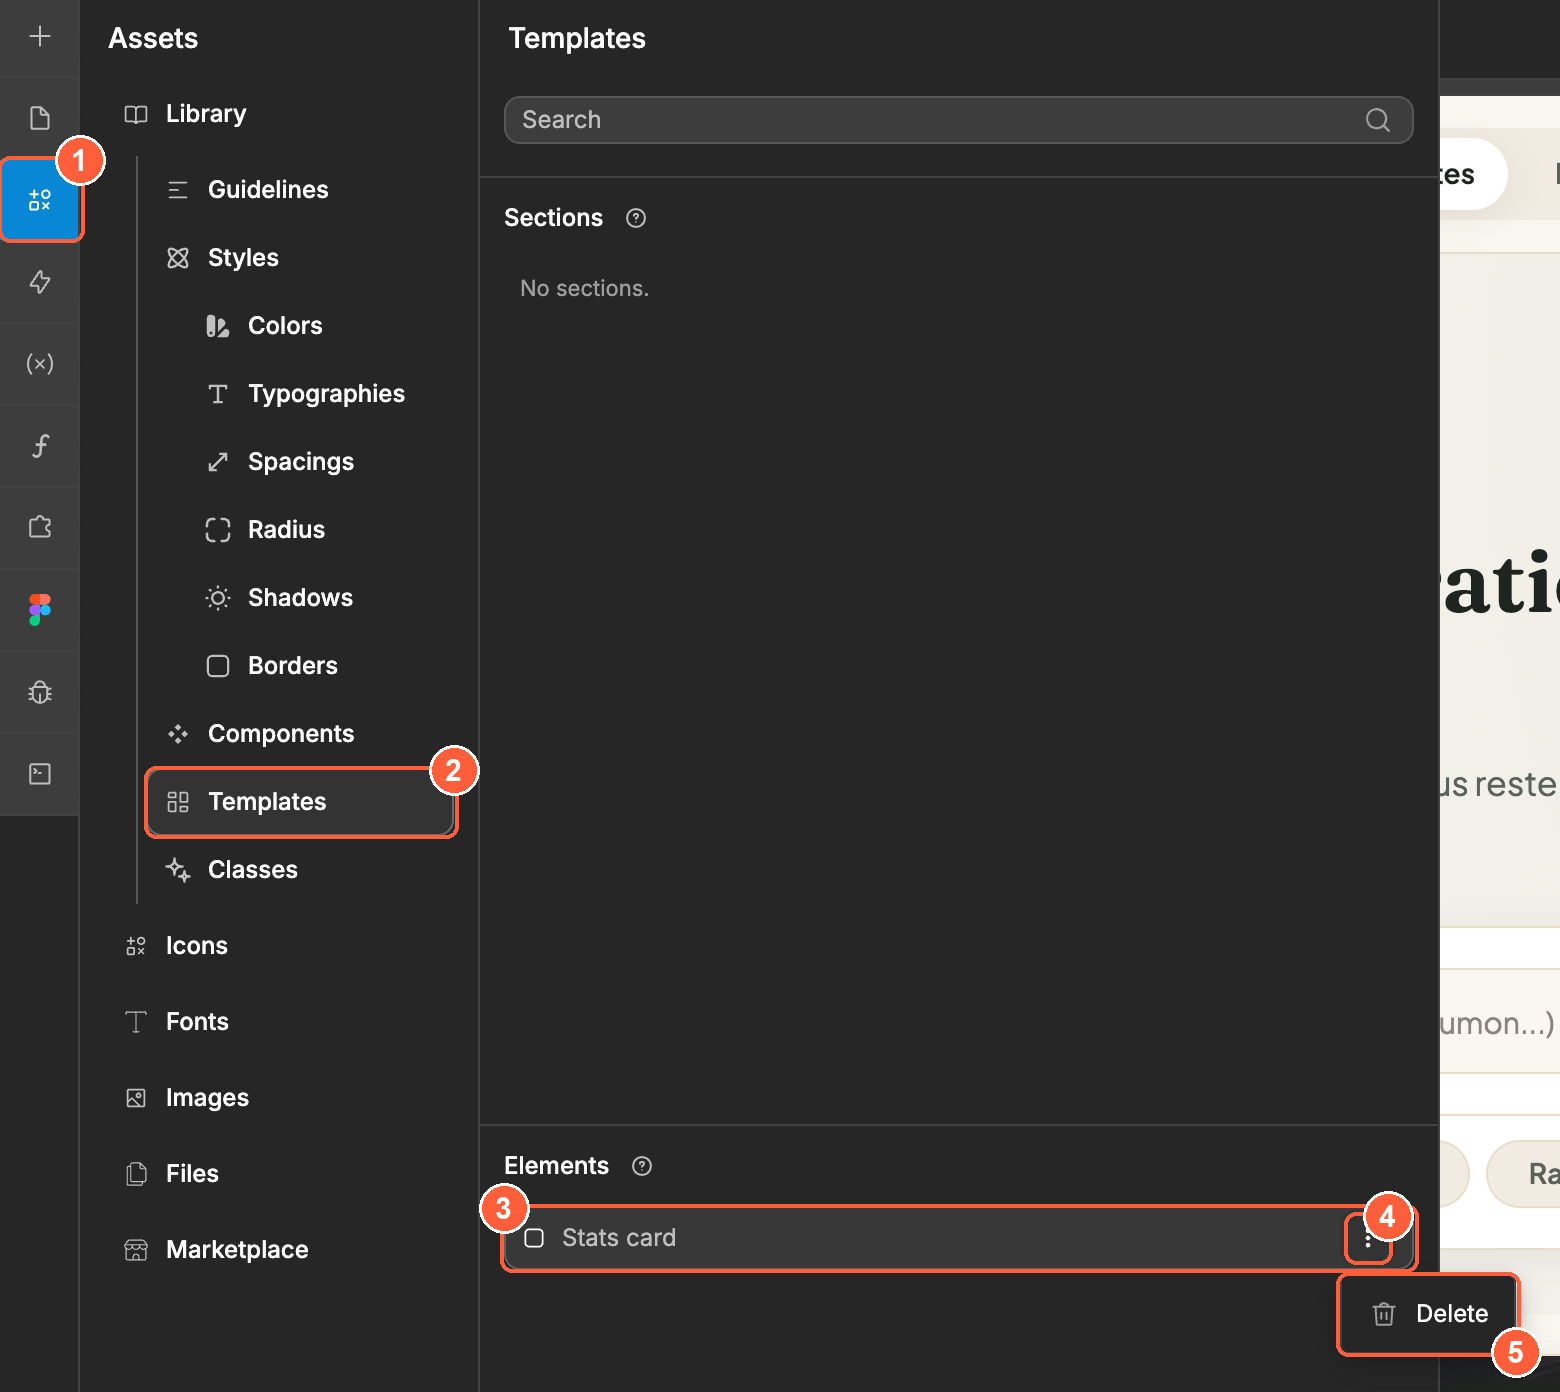Open the plugins puzzle icon

point(40,527)
